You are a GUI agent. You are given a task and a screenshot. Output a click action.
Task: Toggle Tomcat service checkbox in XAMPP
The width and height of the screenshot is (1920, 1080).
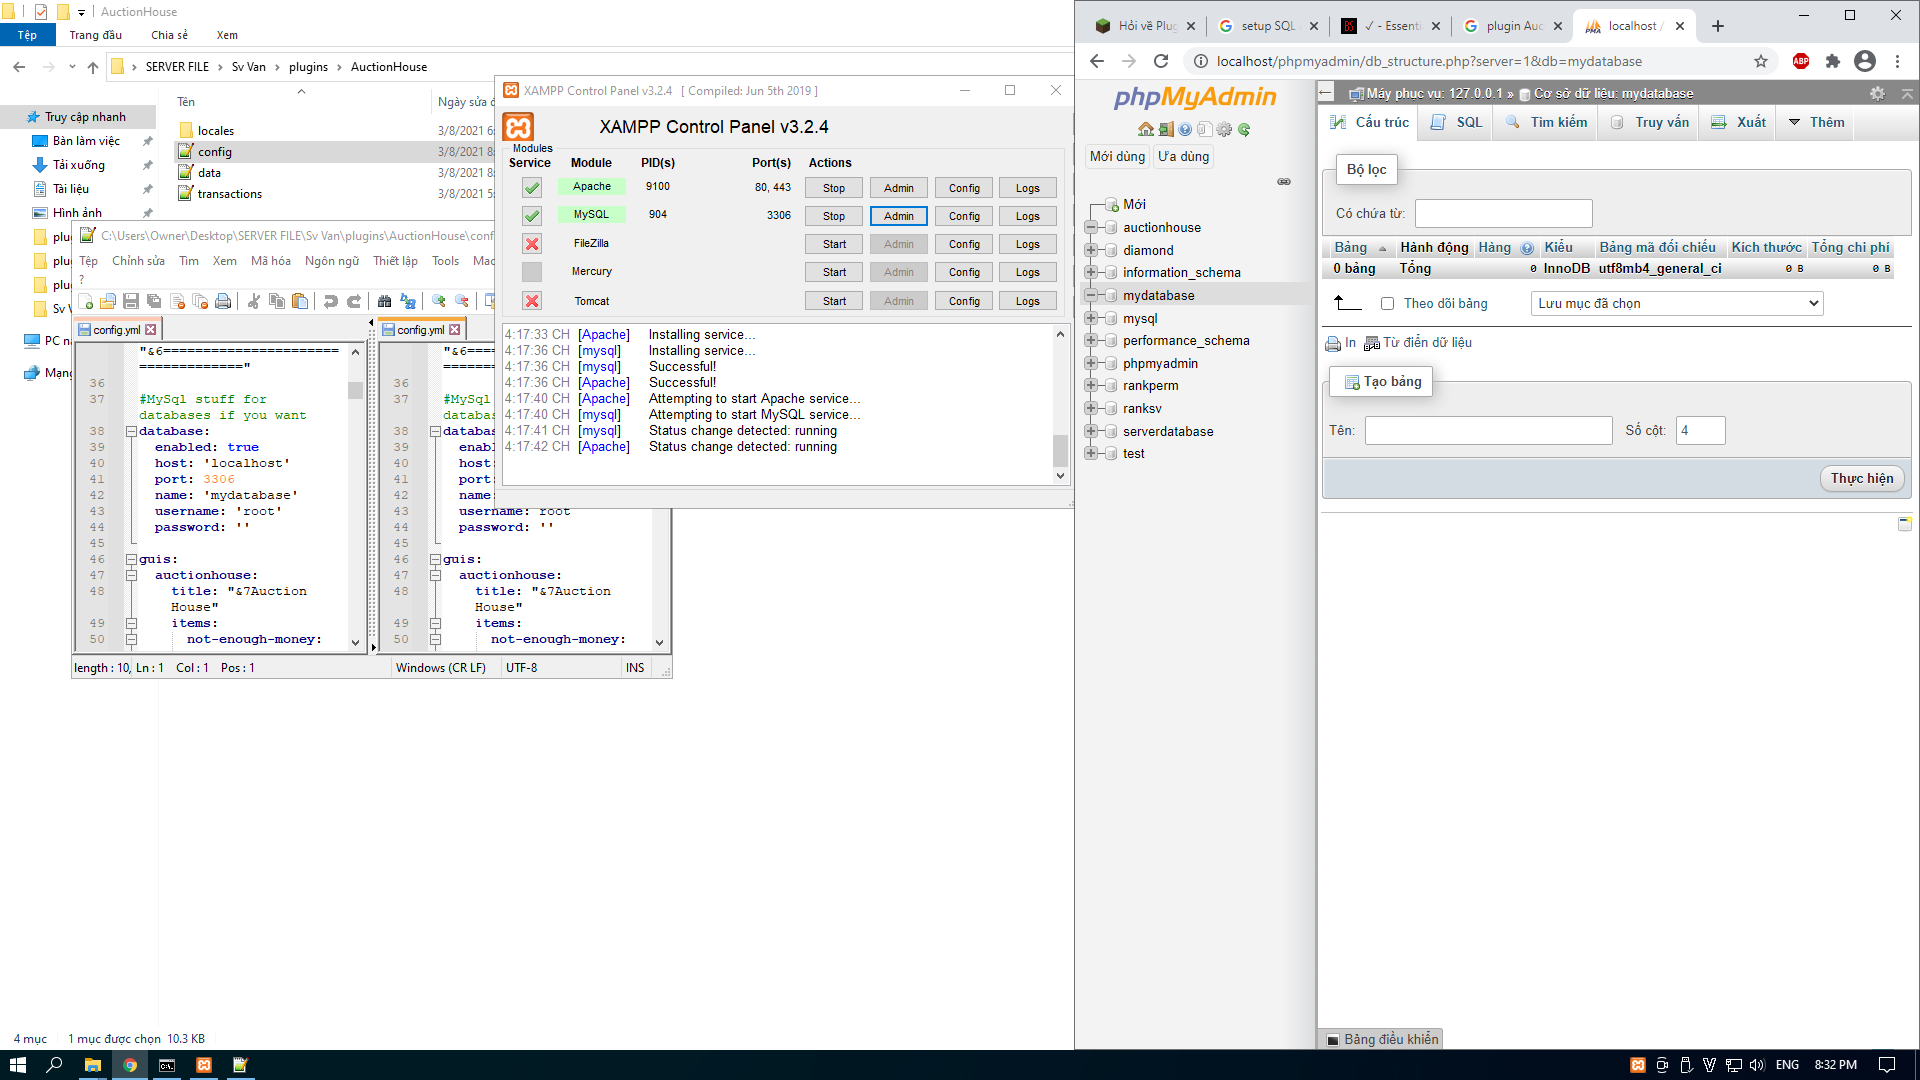point(532,301)
